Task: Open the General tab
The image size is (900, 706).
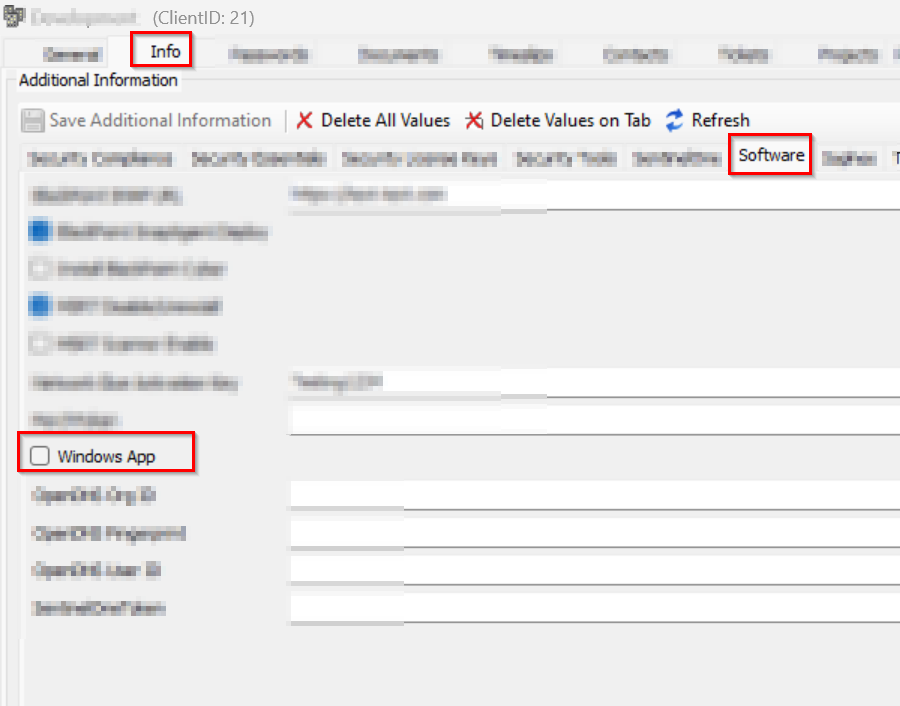Action: (71, 55)
